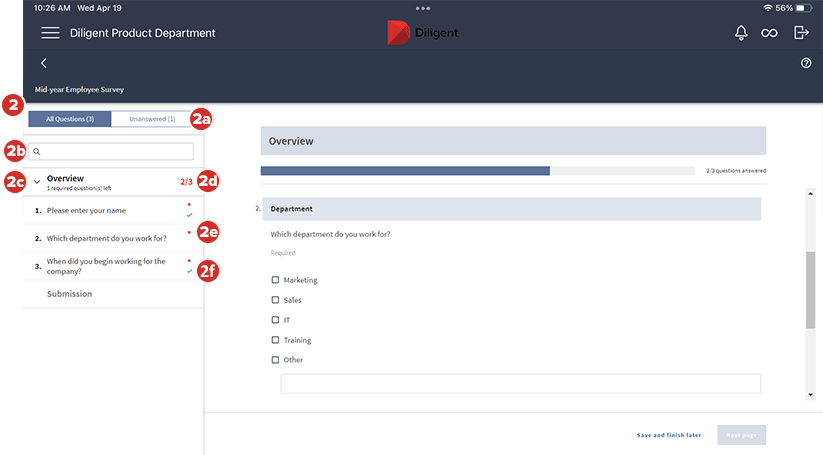Open the notifications bell
The width and height of the screenshot is (823, 455).
pyautogui.click(x=741, y=33)
